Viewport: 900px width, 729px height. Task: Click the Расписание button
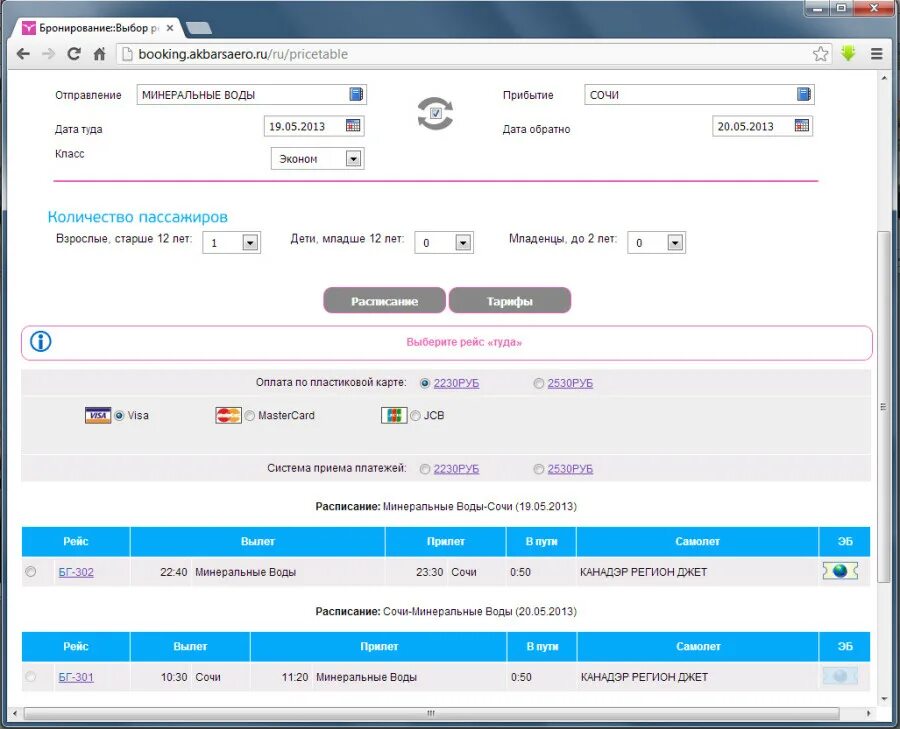tap(385, 301)
